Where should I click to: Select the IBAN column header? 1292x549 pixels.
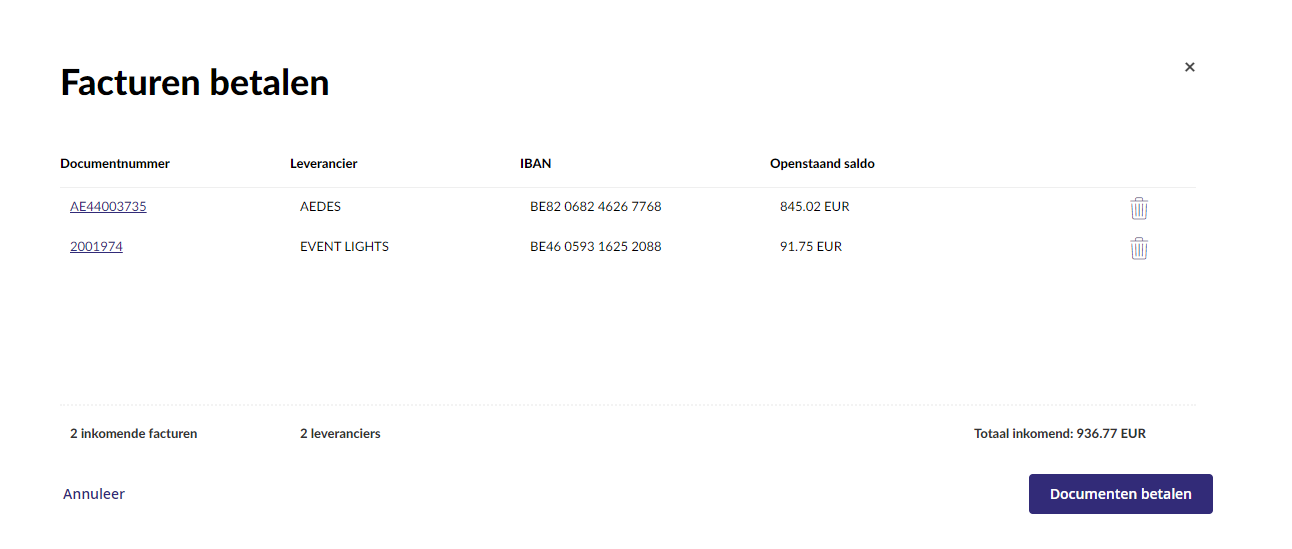pyautogui.click(x=535, y=164)
